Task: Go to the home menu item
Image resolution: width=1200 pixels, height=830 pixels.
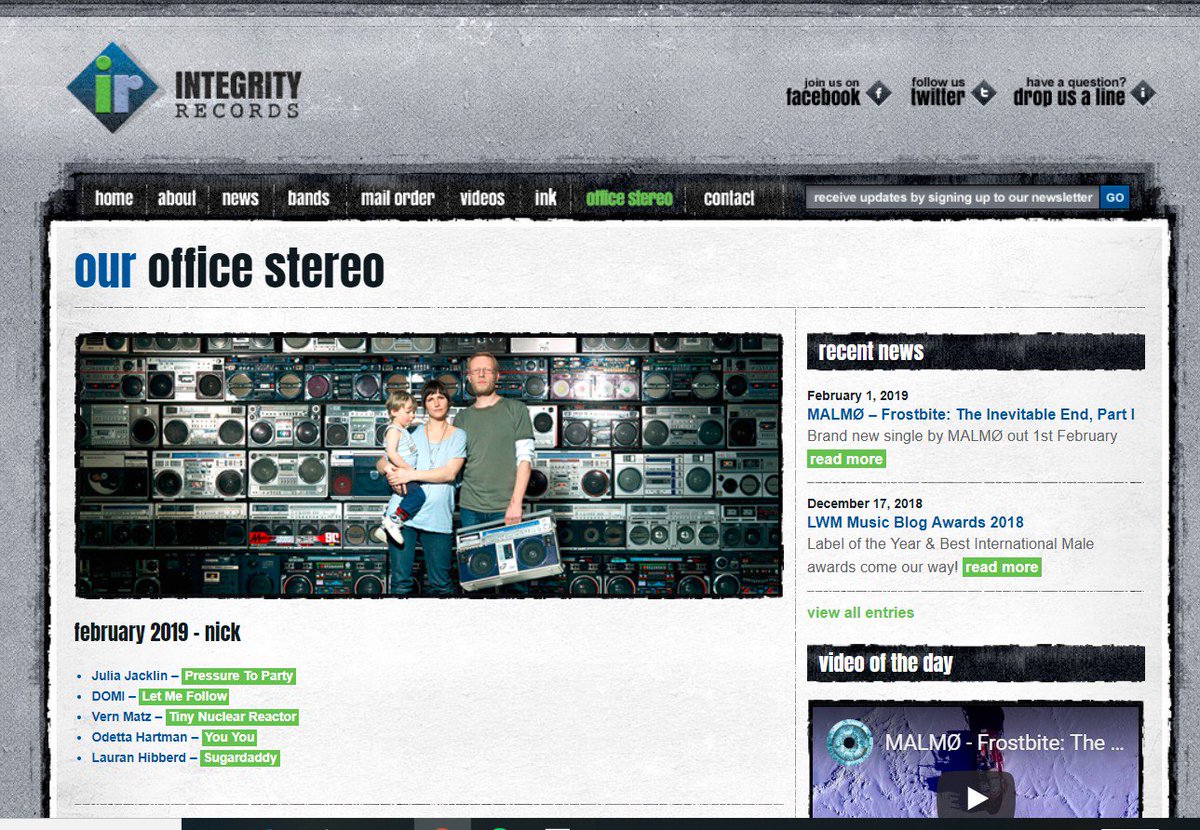Action: click(x=114, y=198)
